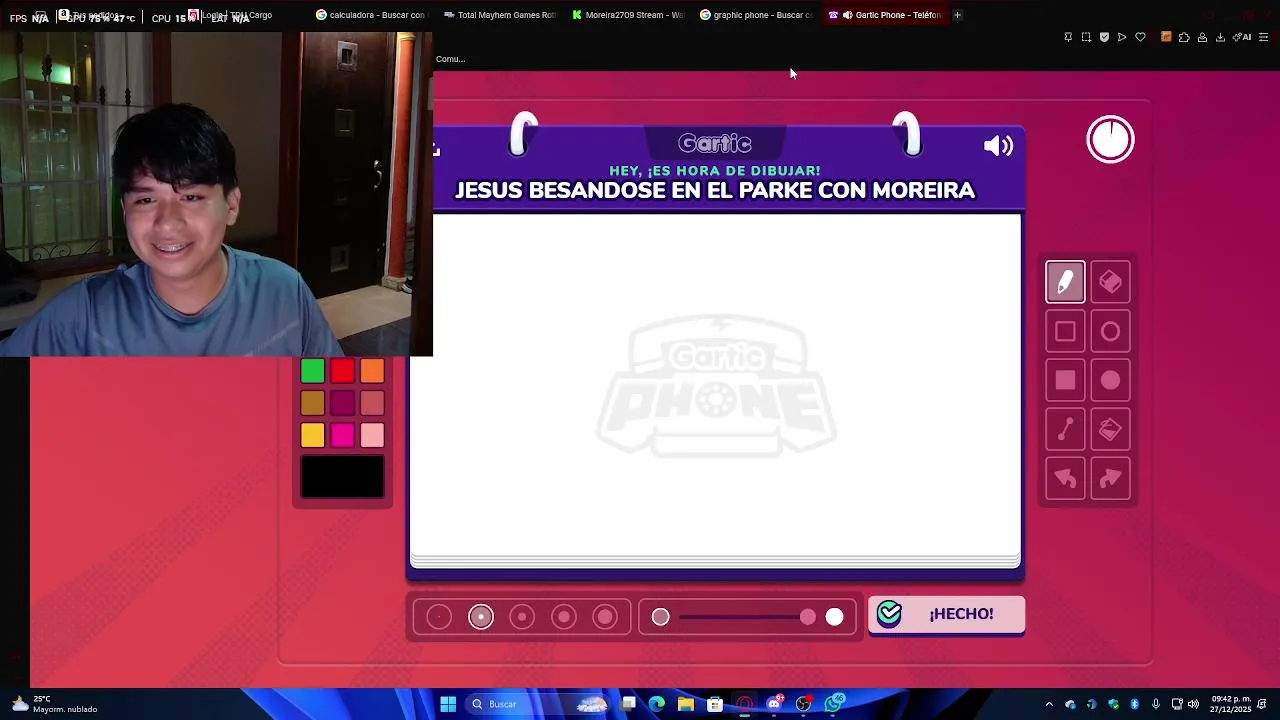Click the browser pin icon
The image size is (1280, 720).
(1068, 37)
